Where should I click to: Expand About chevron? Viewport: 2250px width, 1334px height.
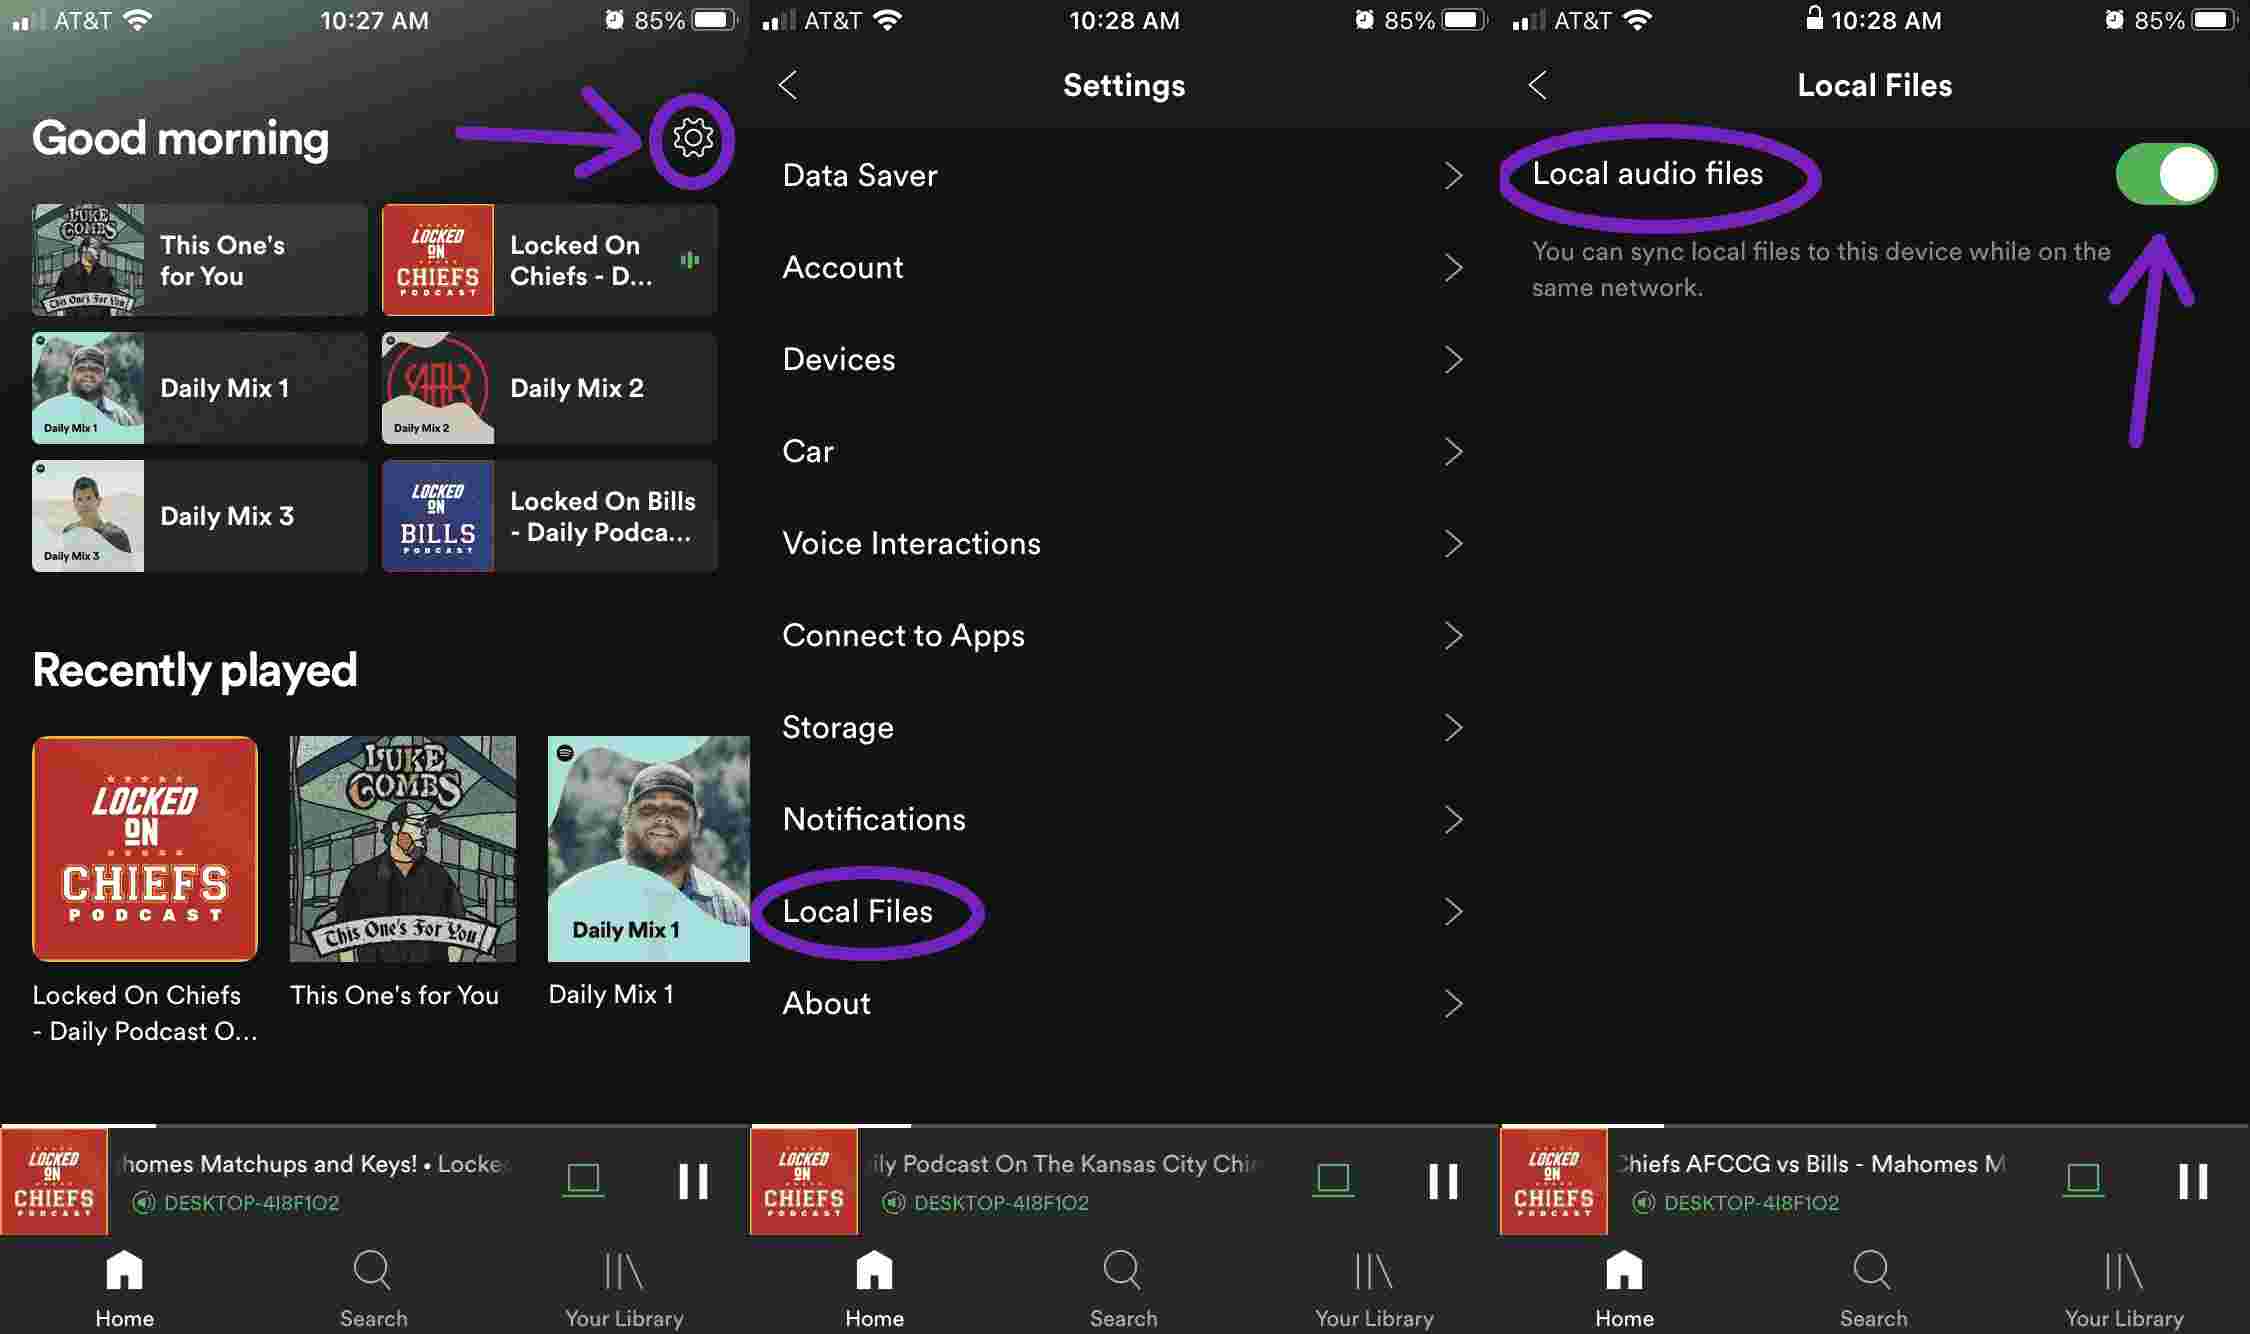(x=1454, y=1004)
